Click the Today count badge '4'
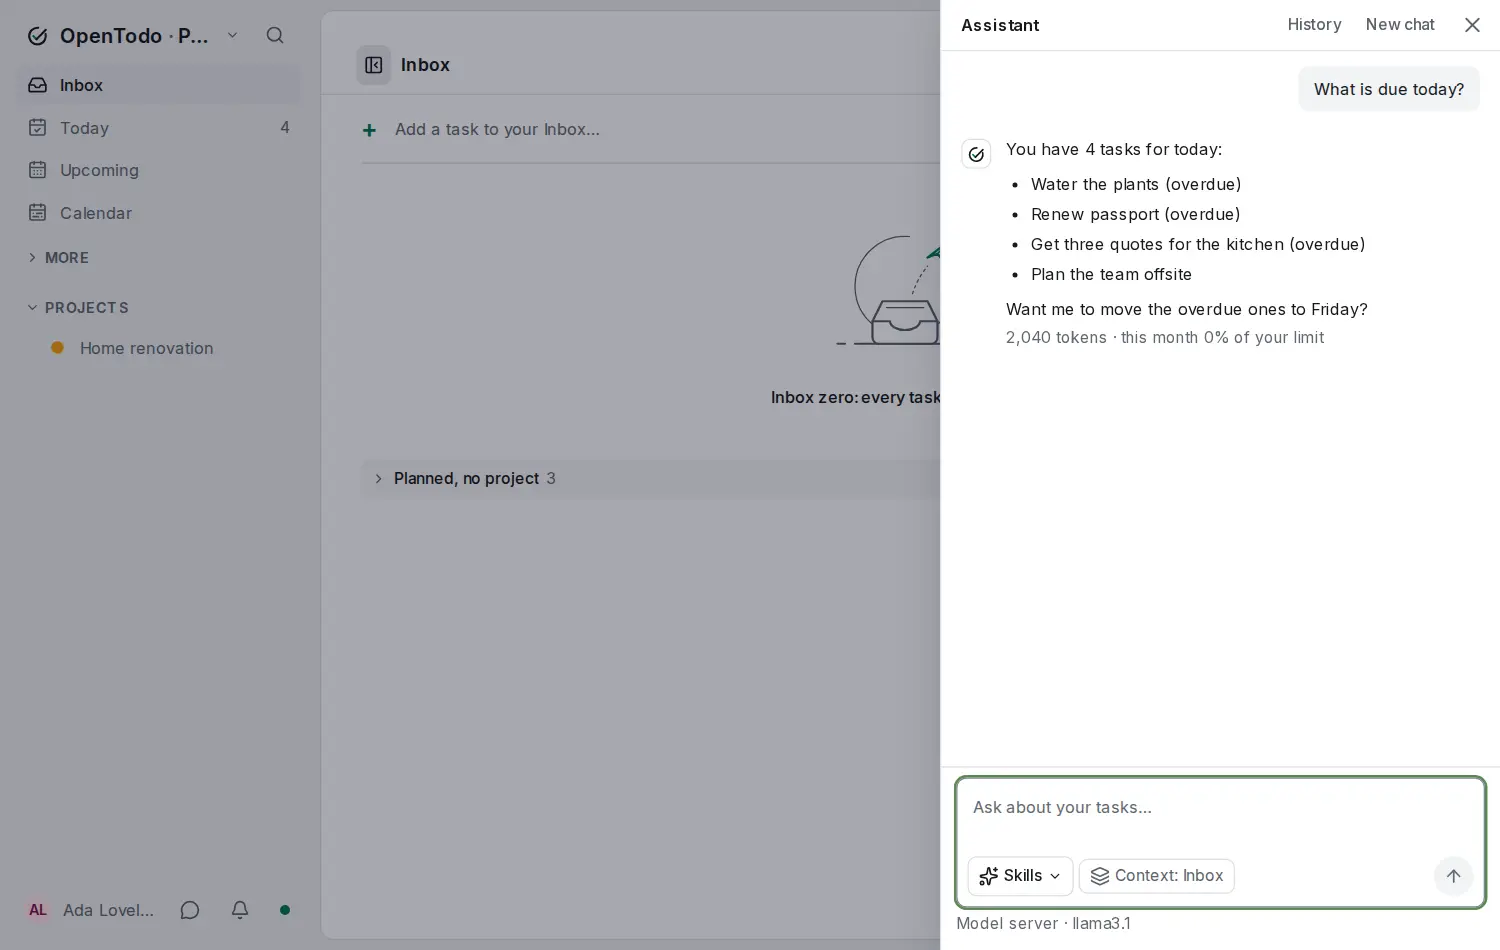 pos(285,127)
